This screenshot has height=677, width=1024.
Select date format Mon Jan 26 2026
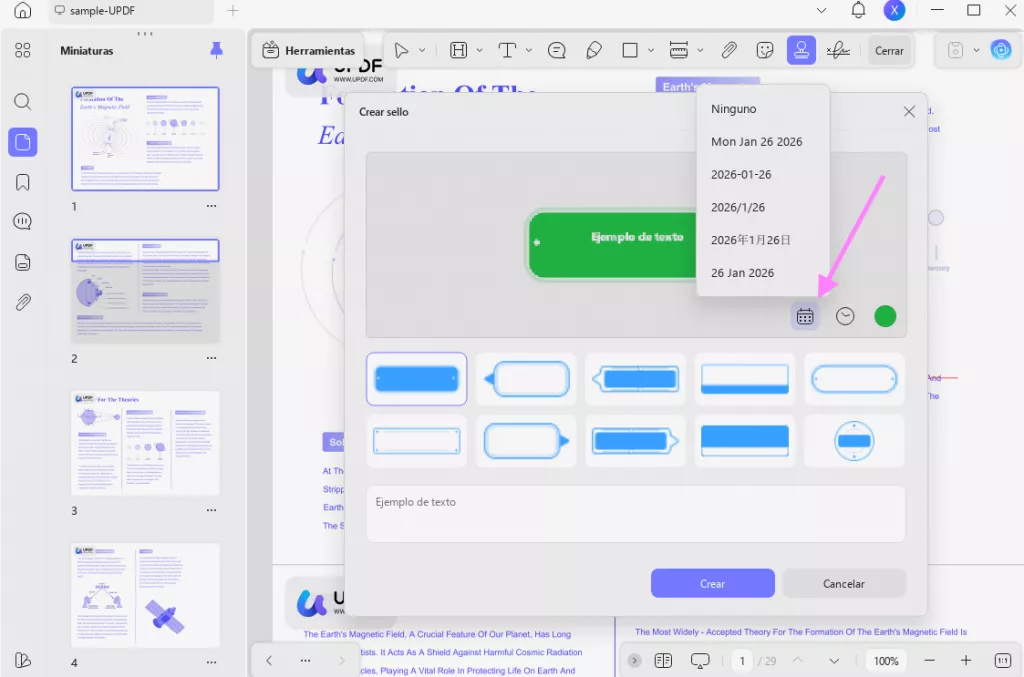pyautogui.click(x=756, y=142)
